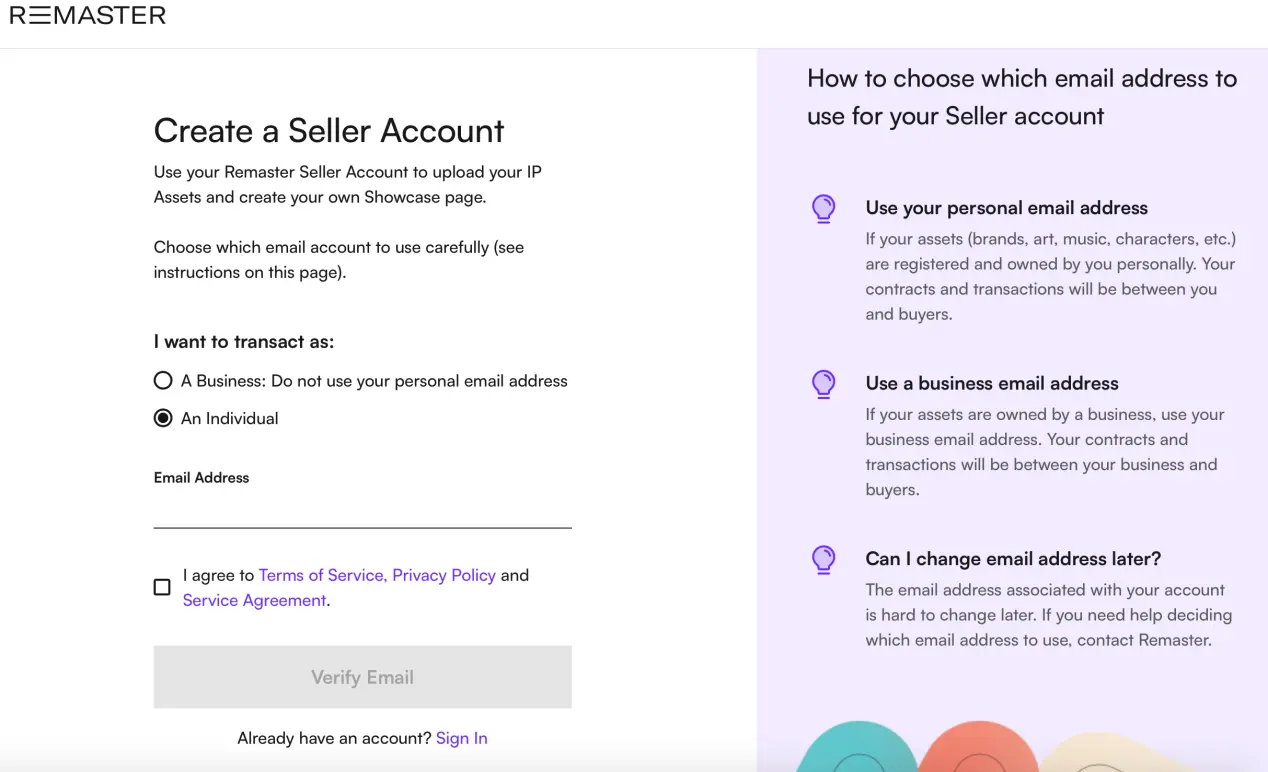Focus the Email Address input field

tap(362, 510)
